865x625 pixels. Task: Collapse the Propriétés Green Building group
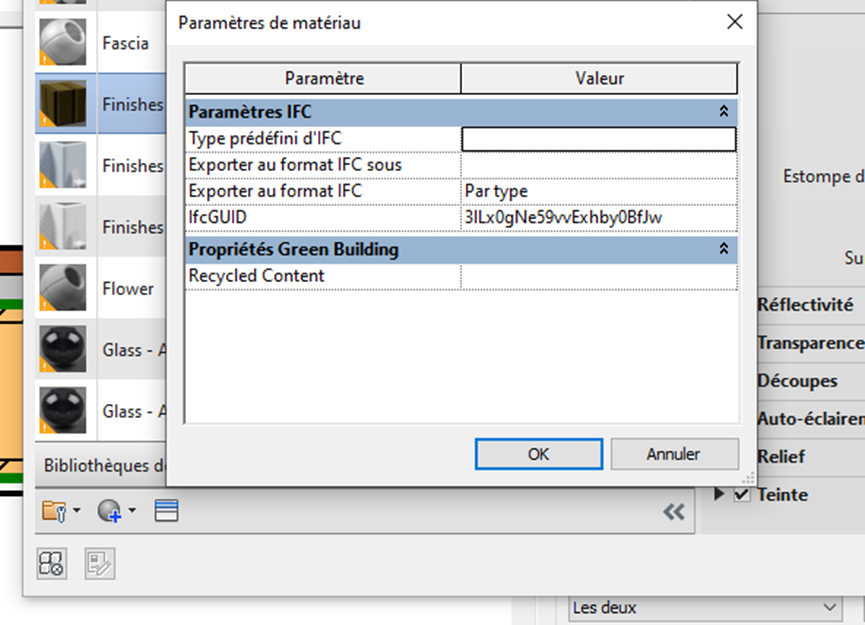pyautogui.click(x=724, y=249)
